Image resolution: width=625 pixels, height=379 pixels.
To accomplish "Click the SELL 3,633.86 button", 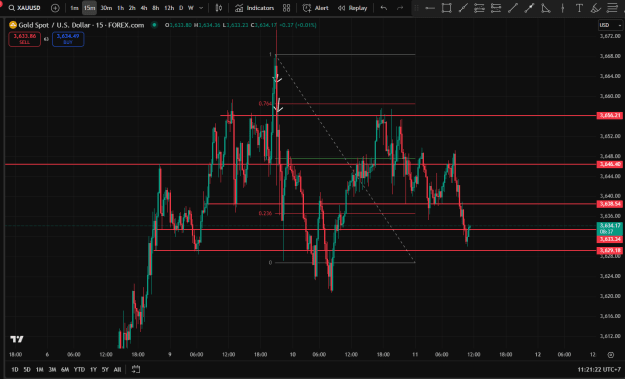I will (24, 39).
